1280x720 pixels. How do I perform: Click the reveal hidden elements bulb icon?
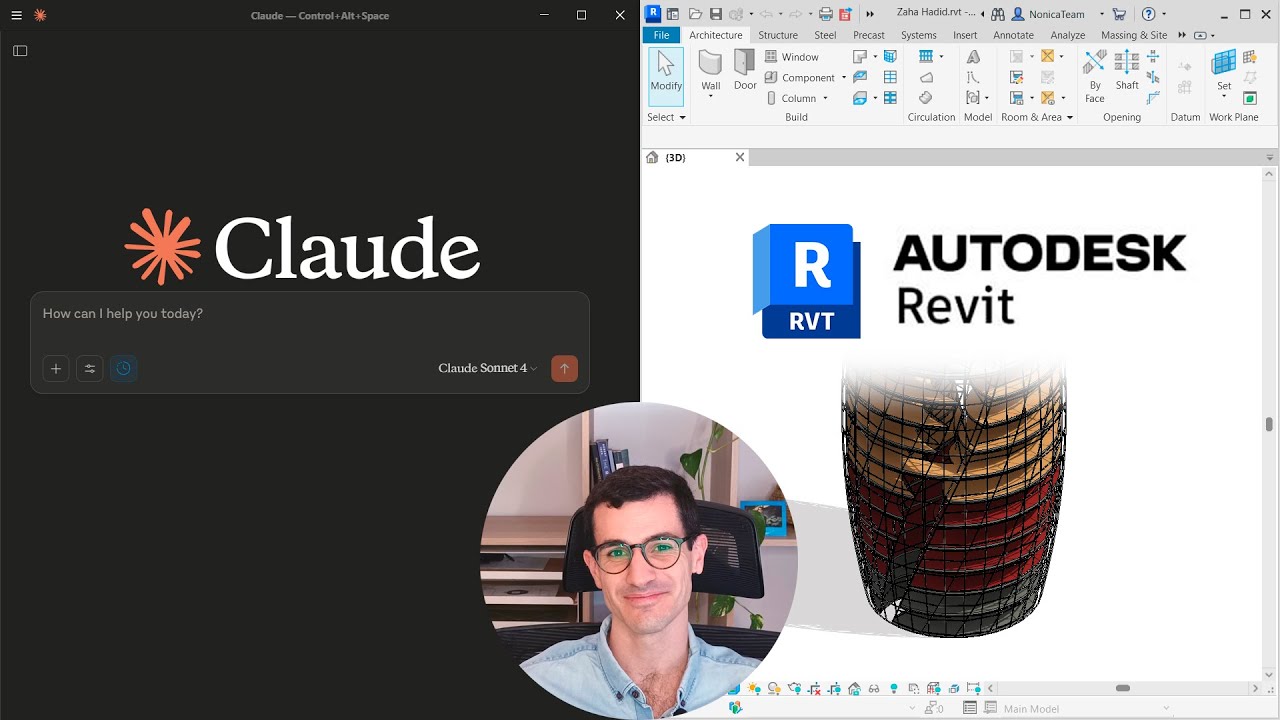(x=894, y=689)
